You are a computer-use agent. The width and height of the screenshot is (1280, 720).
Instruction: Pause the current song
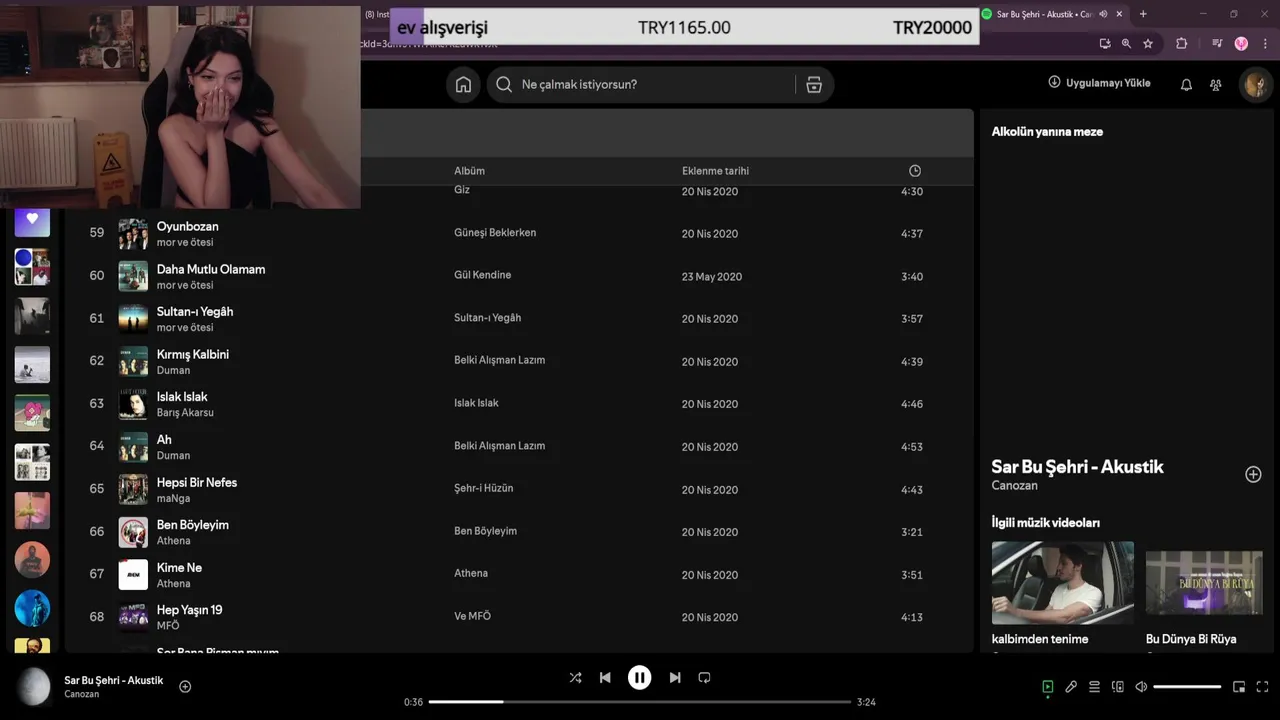639,677
